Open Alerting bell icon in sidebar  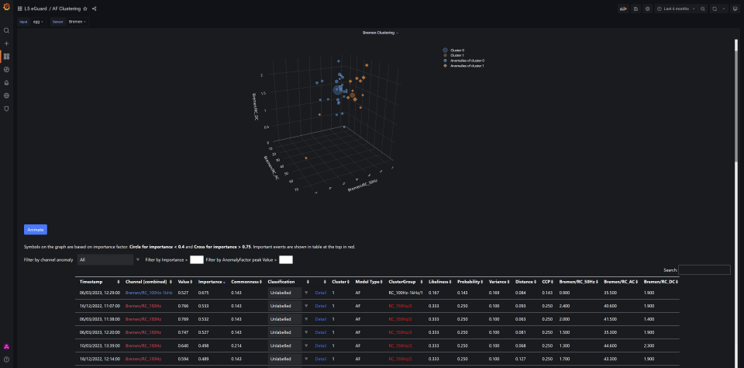point(6,83)
